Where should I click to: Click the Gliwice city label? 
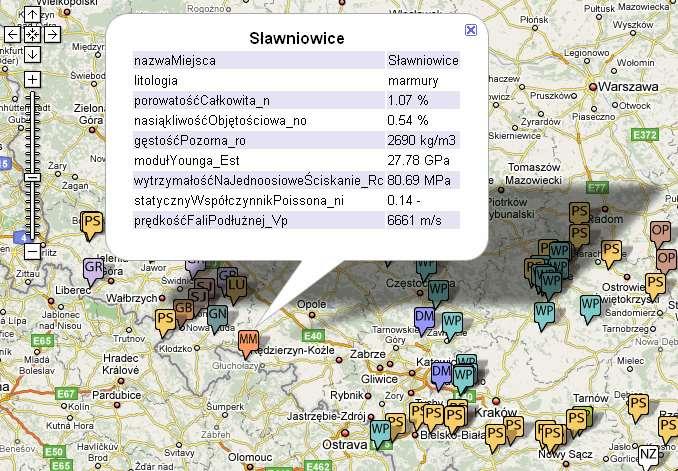tap(379, 379)
